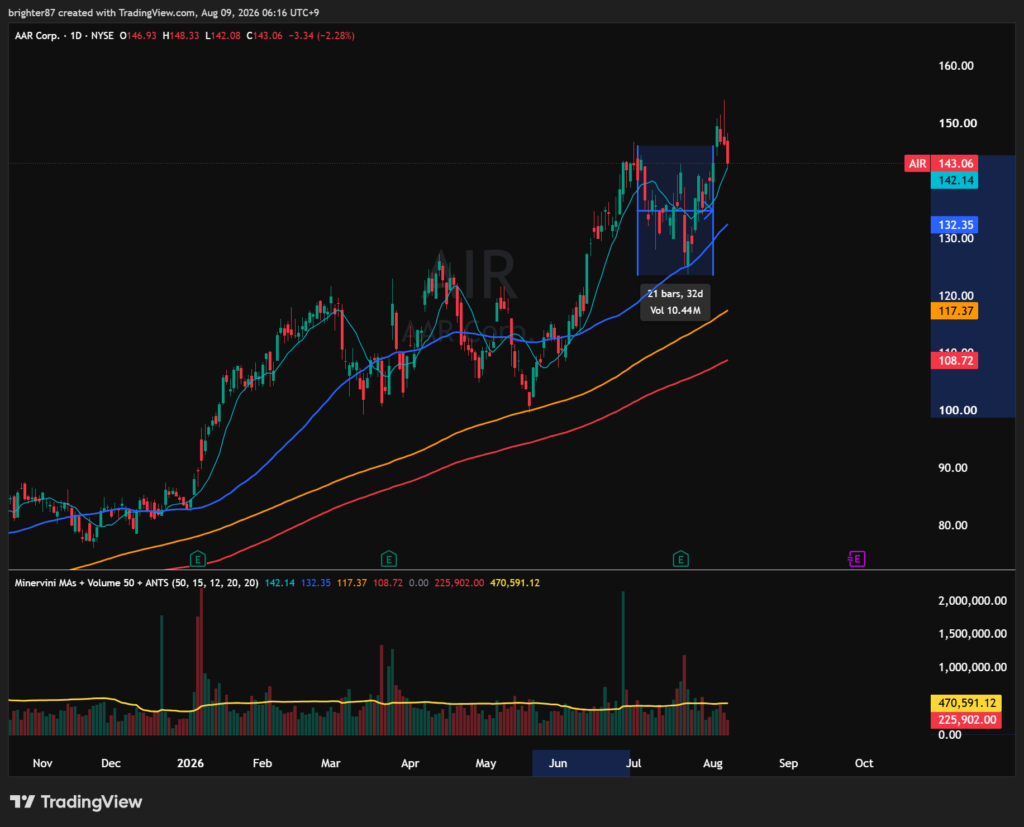Click the 130.00 price scale label

pos(955,238)
